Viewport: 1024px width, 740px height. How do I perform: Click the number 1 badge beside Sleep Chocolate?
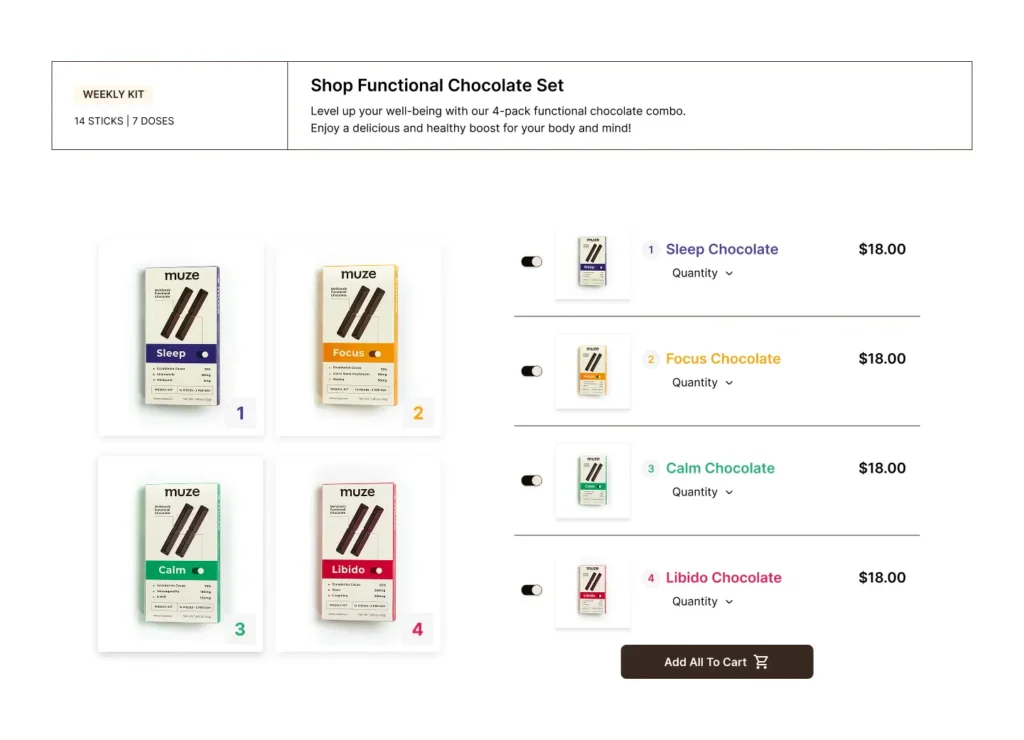[x=651, y=250]
